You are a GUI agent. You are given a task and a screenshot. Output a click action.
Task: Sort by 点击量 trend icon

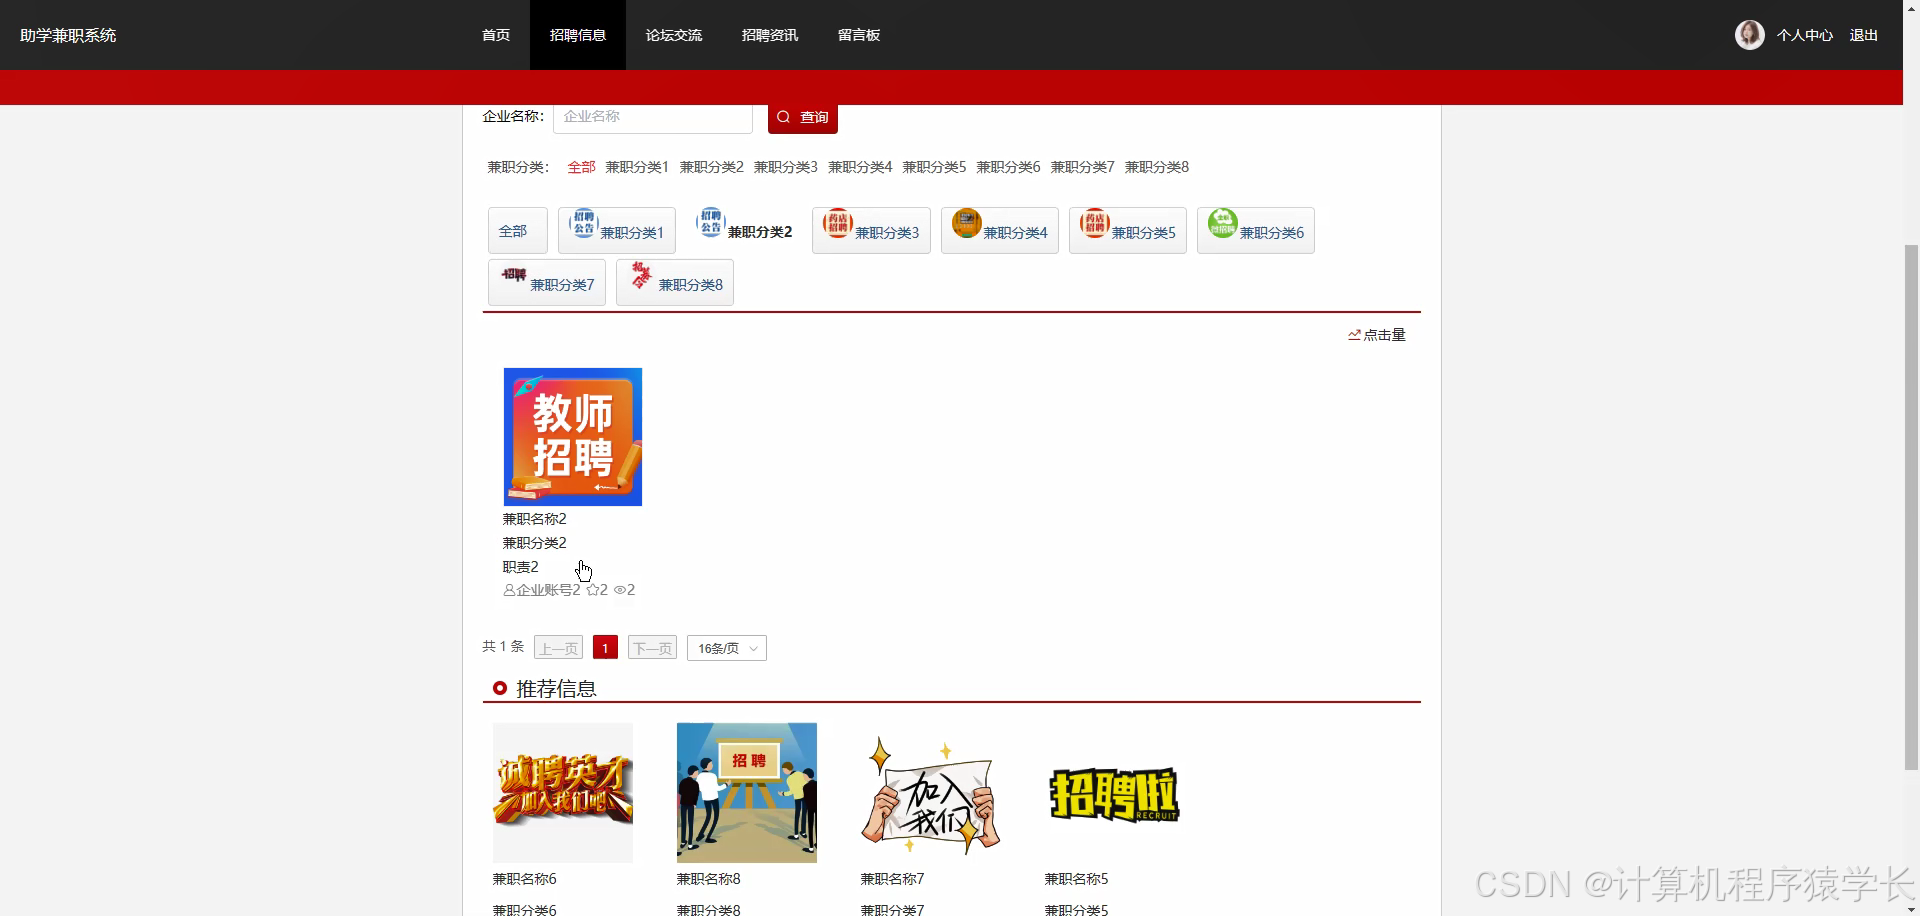[1354, 335]
